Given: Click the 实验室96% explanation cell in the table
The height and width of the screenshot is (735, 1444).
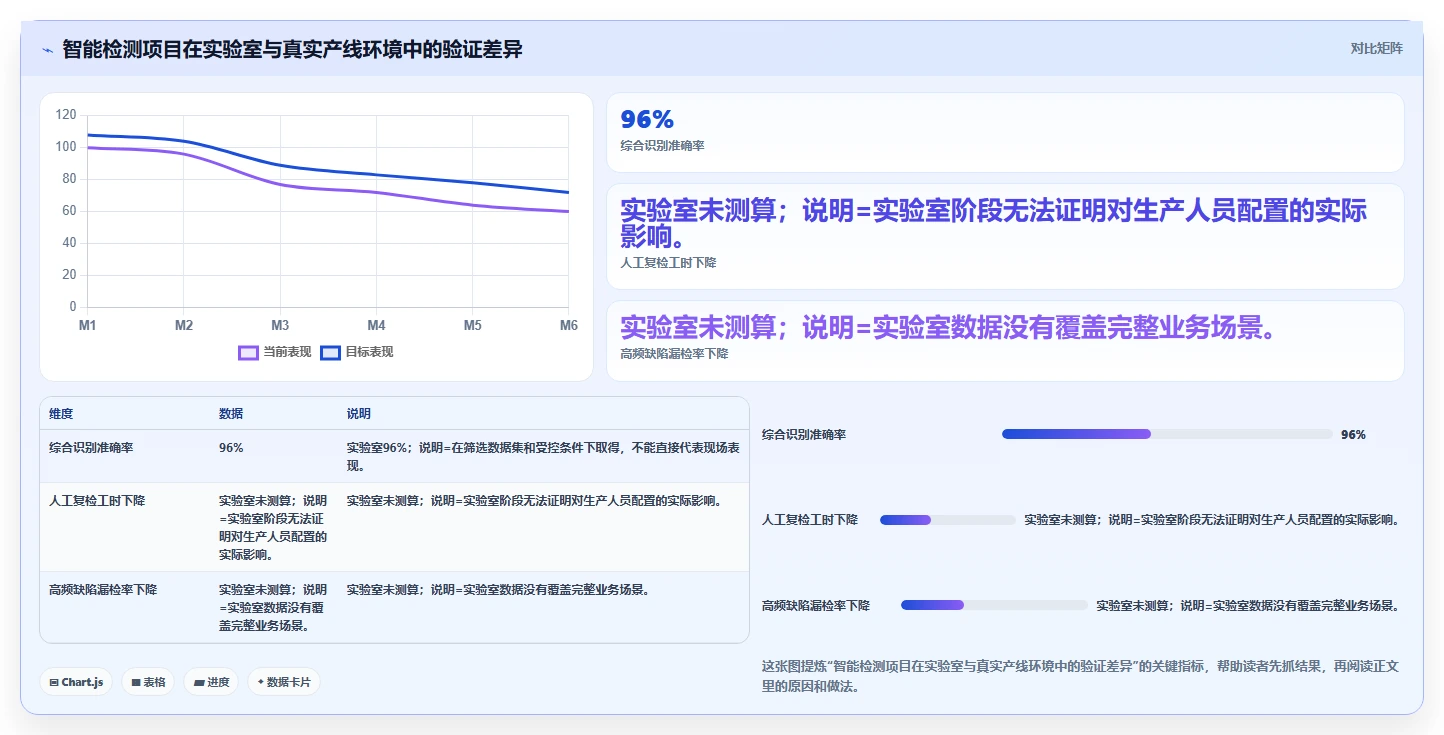Looking at the screenshot, I should (x=543, y=457).
